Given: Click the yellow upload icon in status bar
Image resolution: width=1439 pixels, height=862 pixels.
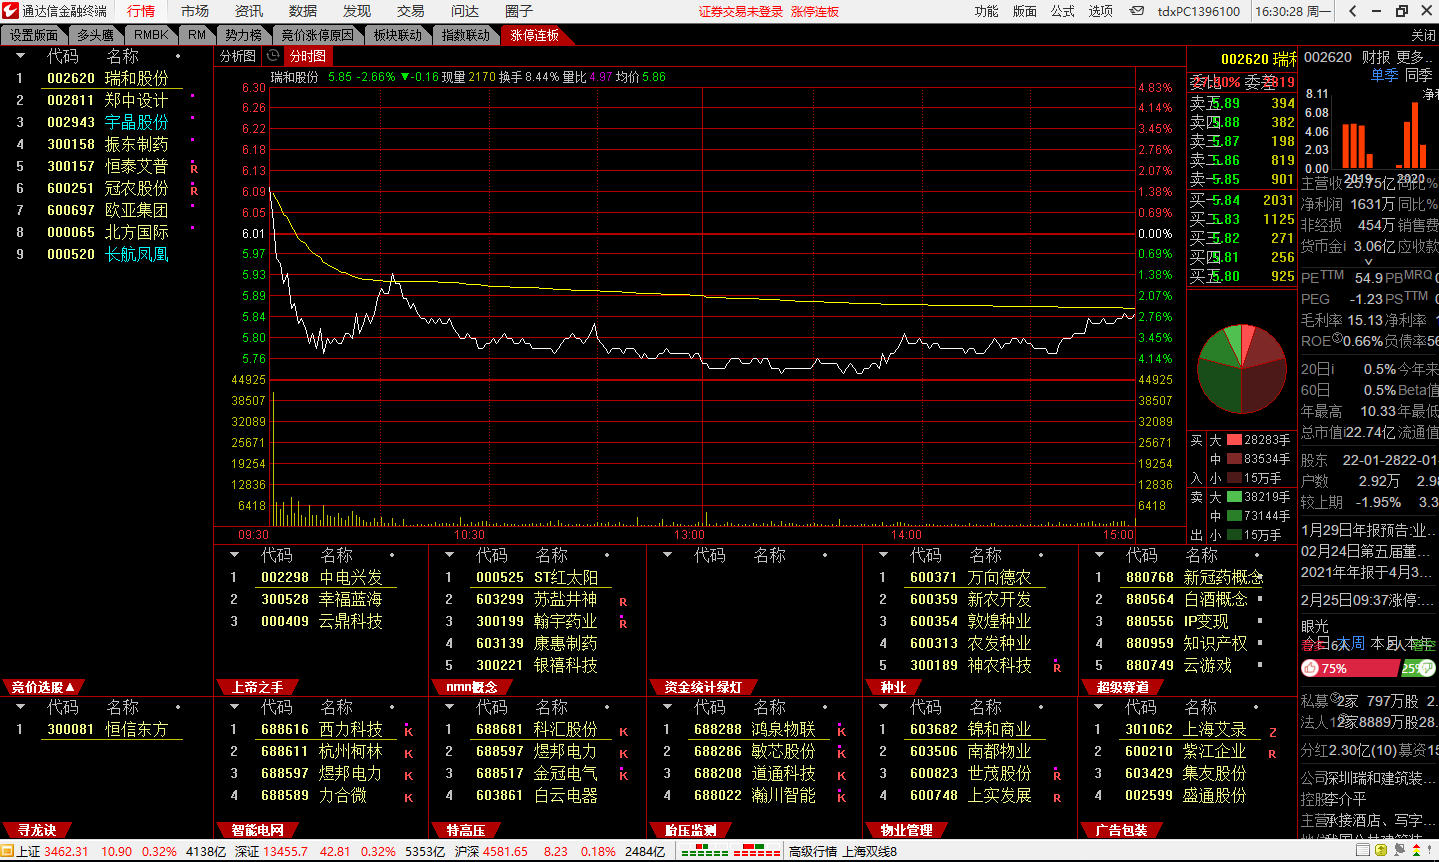Looking at the screenshot, I should pos(1381,850).
